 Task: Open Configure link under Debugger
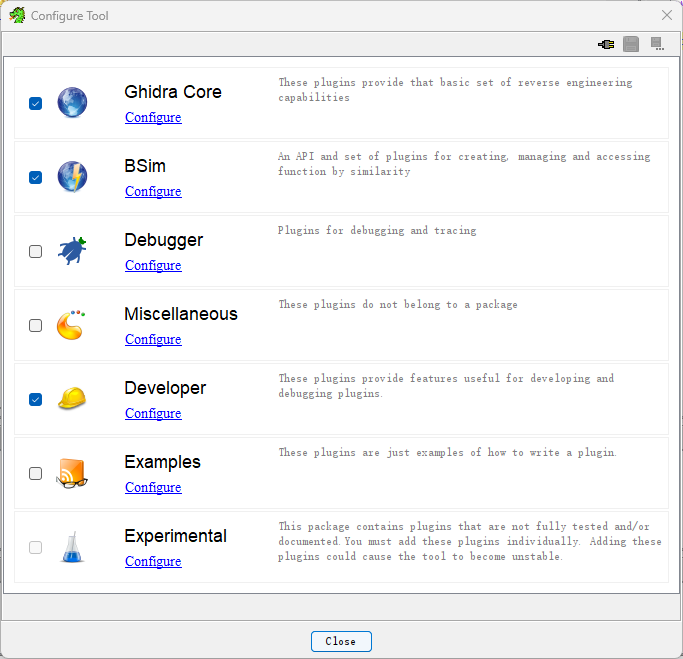click(153, 266)
